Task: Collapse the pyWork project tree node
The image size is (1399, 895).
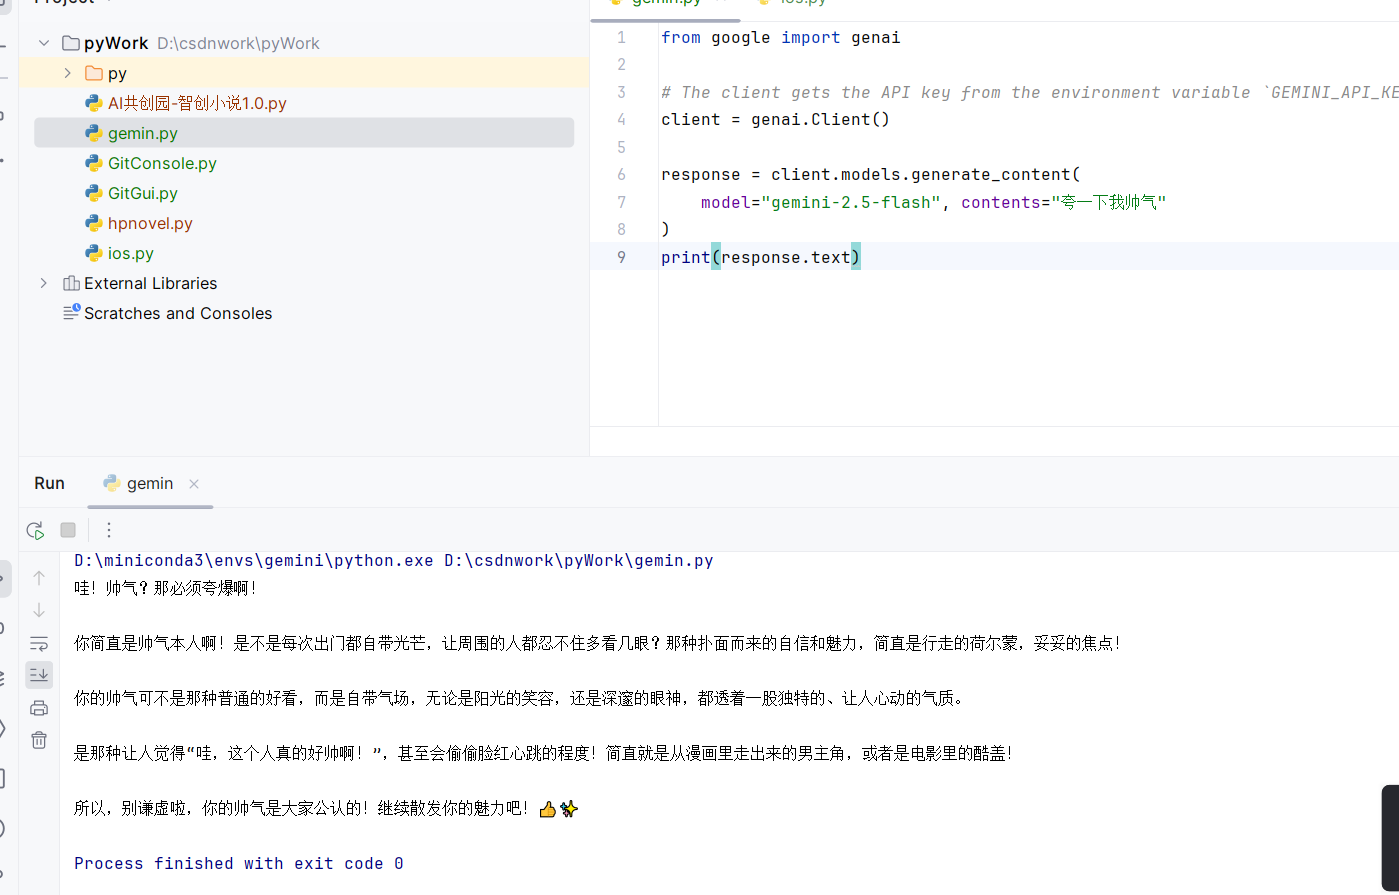Action: (43, 43)
